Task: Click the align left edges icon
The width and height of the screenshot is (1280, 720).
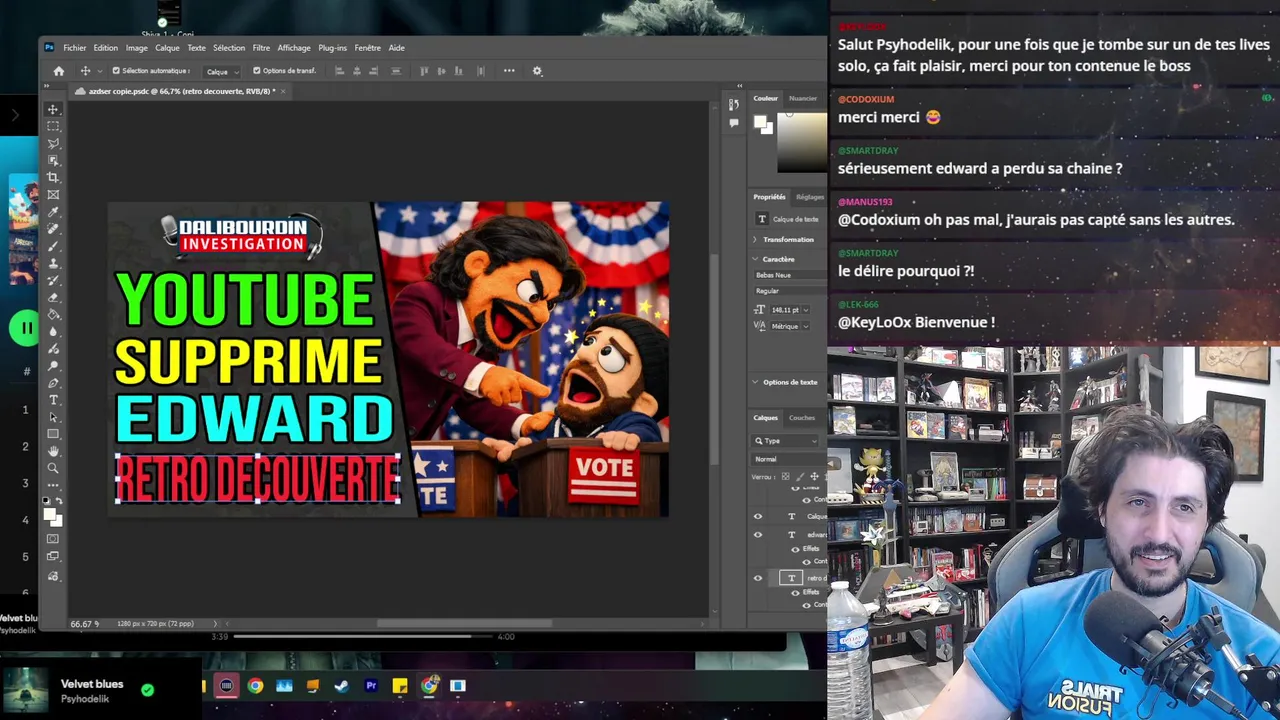Action: coord(339,71)
